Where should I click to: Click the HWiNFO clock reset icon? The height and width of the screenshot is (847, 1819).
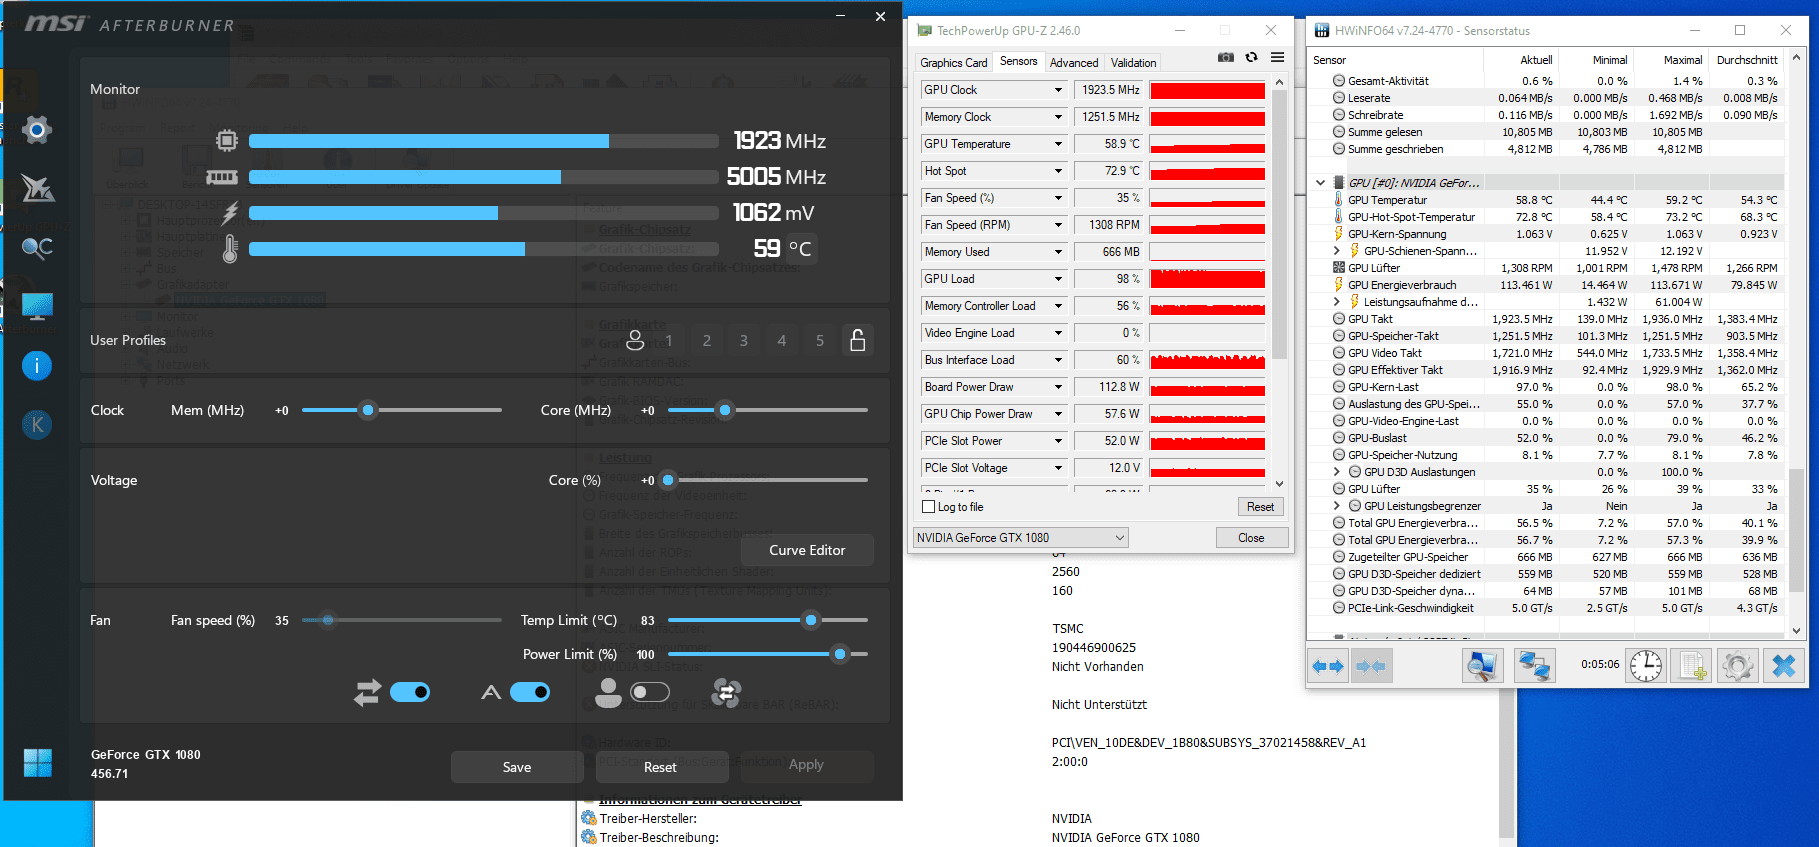click(1645, 666)
